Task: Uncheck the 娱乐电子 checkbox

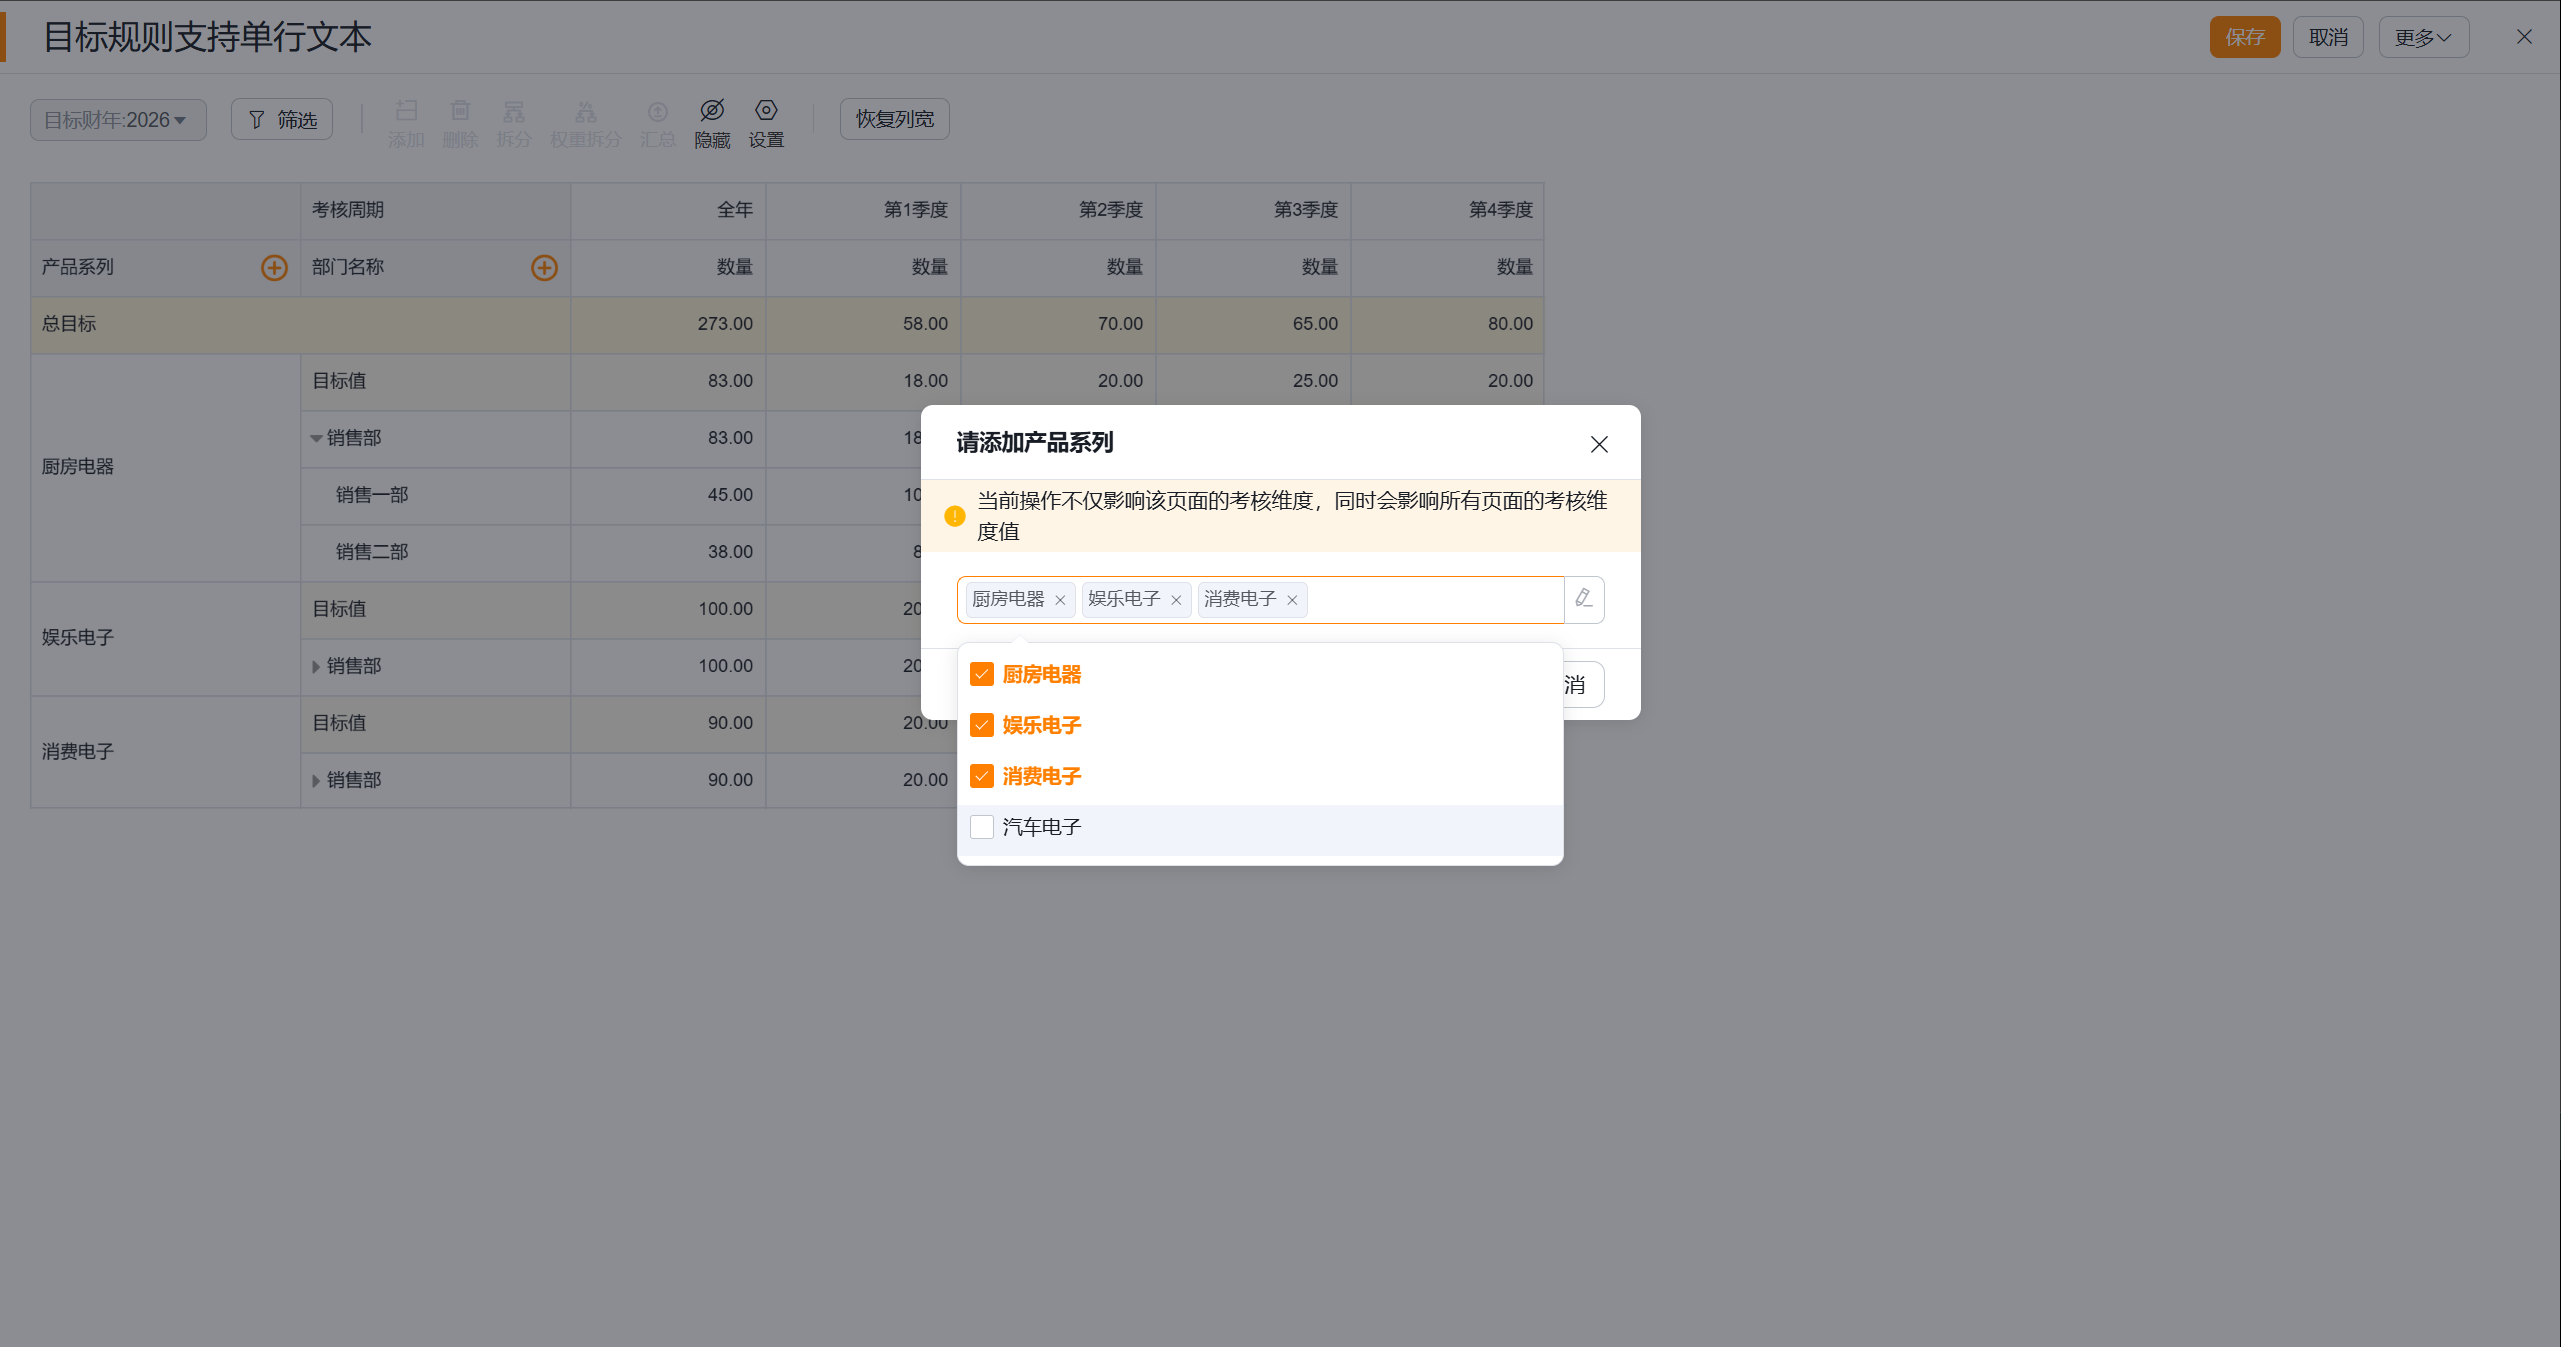Action: tap(982, 725)
